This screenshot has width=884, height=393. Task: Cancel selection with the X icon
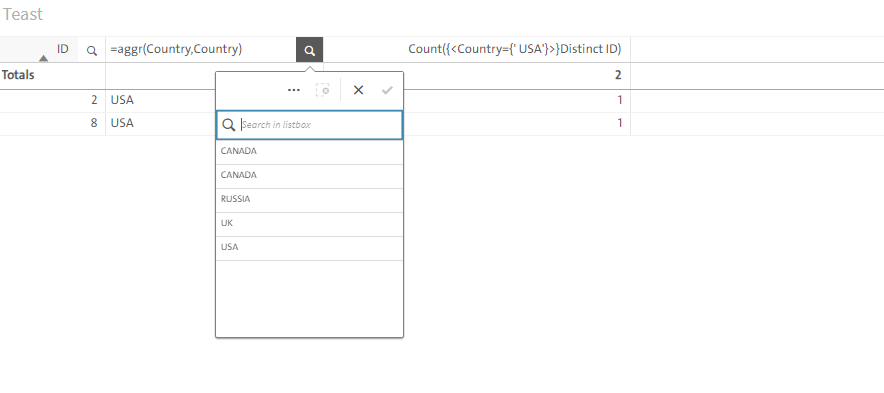pyautogui.click(x=359, y=90)
